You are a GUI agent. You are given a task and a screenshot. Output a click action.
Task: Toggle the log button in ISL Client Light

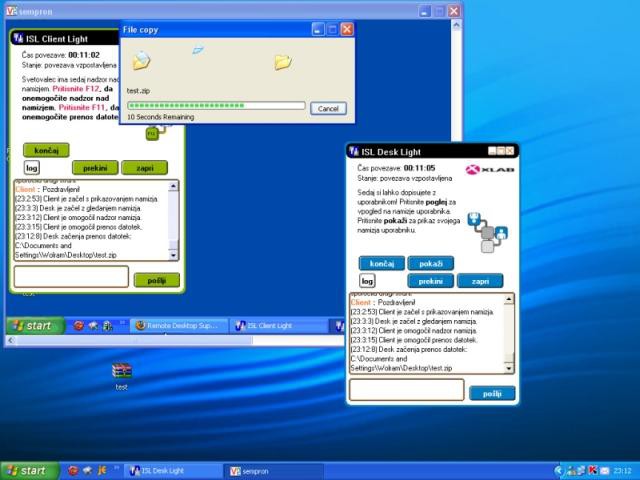click(x=32, y=167)
